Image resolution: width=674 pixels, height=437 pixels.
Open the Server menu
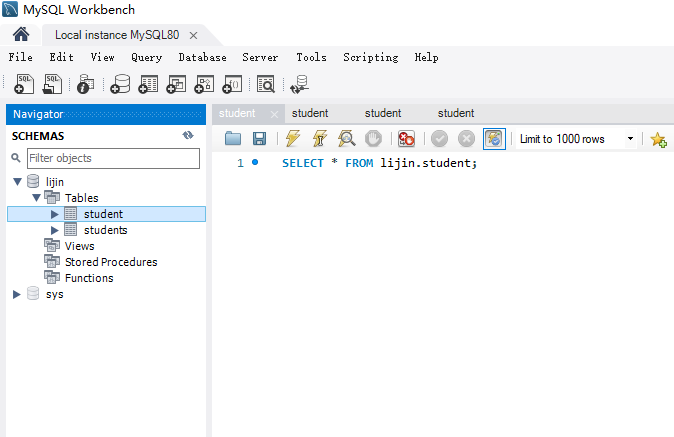click(x=260, y=57)
